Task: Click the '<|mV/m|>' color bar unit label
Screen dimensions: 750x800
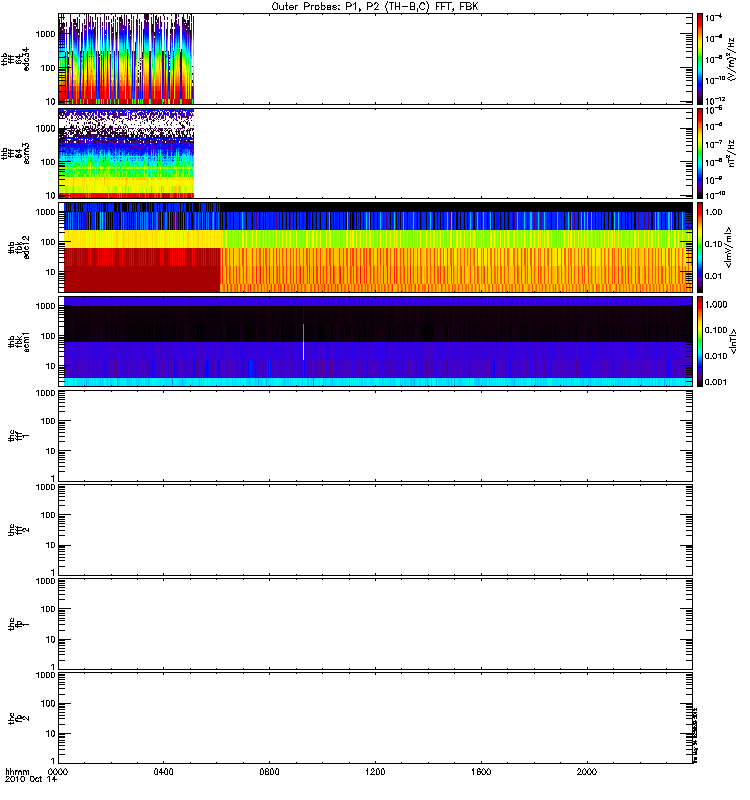Action: 729,247
